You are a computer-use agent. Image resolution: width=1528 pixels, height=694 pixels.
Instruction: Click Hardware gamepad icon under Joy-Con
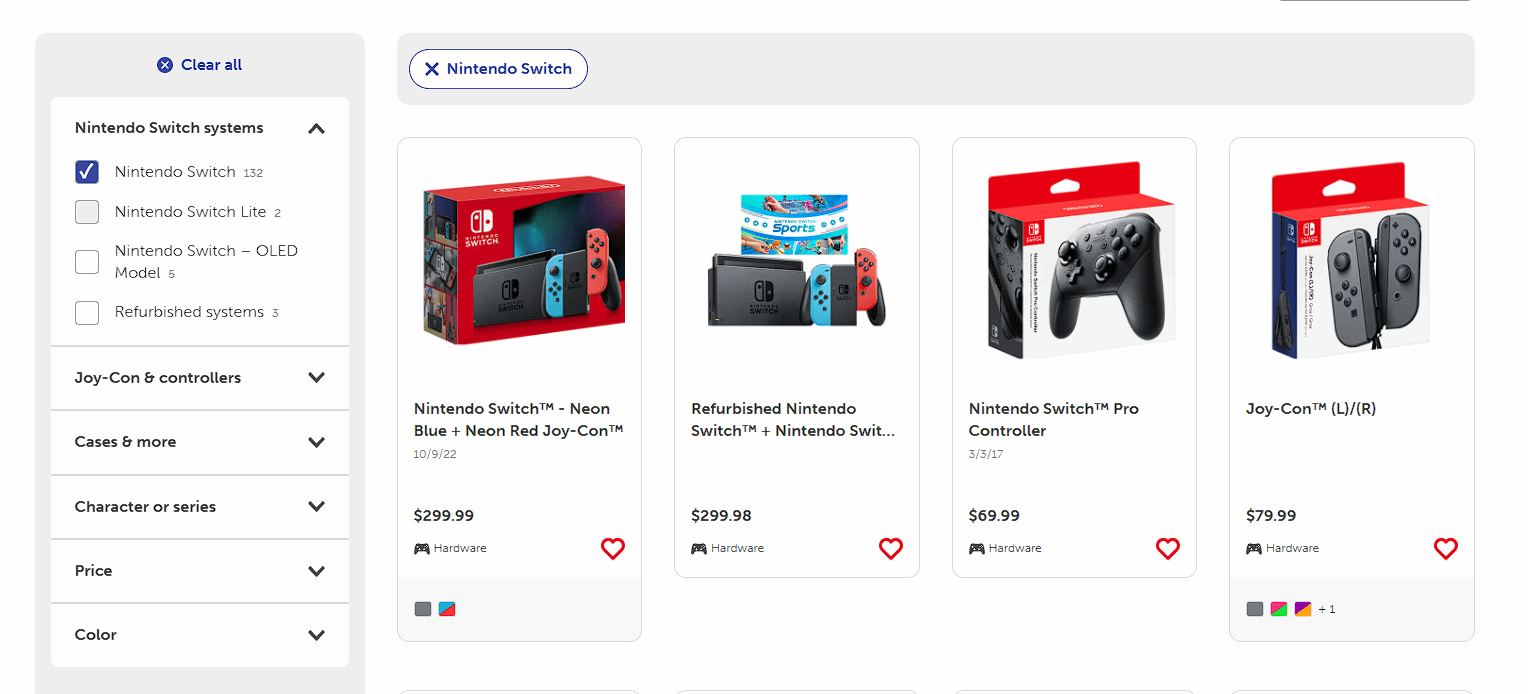(1254, 548)
